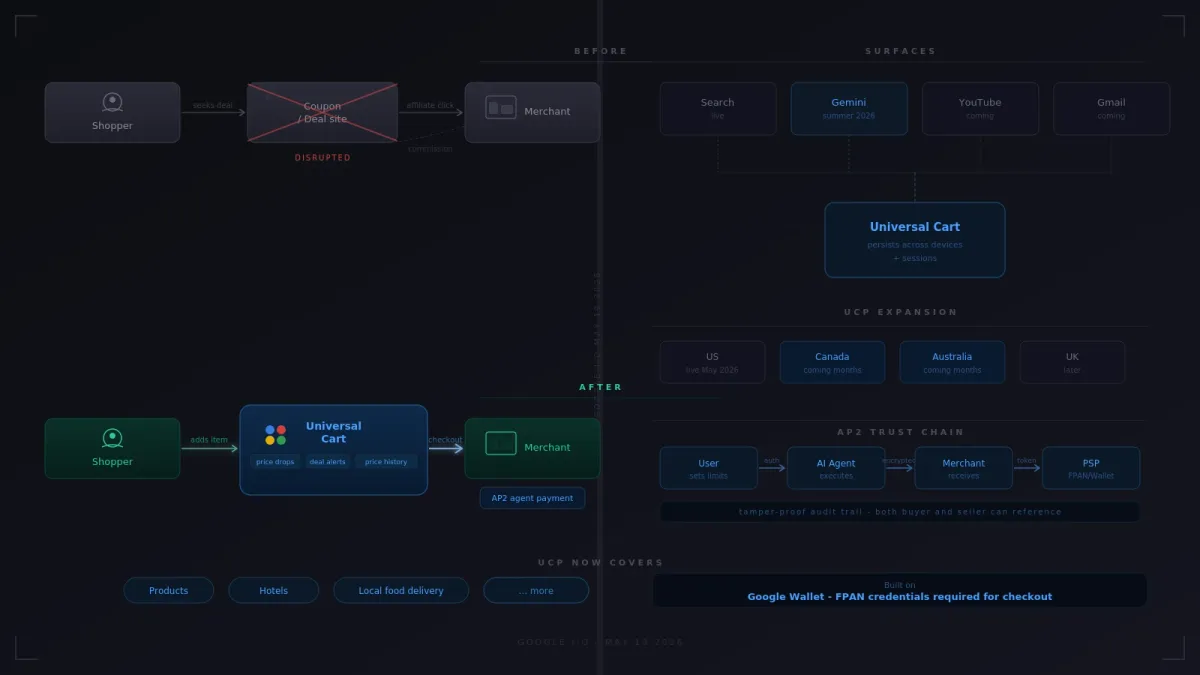Click the UCP EXPANSION heading

(901, 312)
